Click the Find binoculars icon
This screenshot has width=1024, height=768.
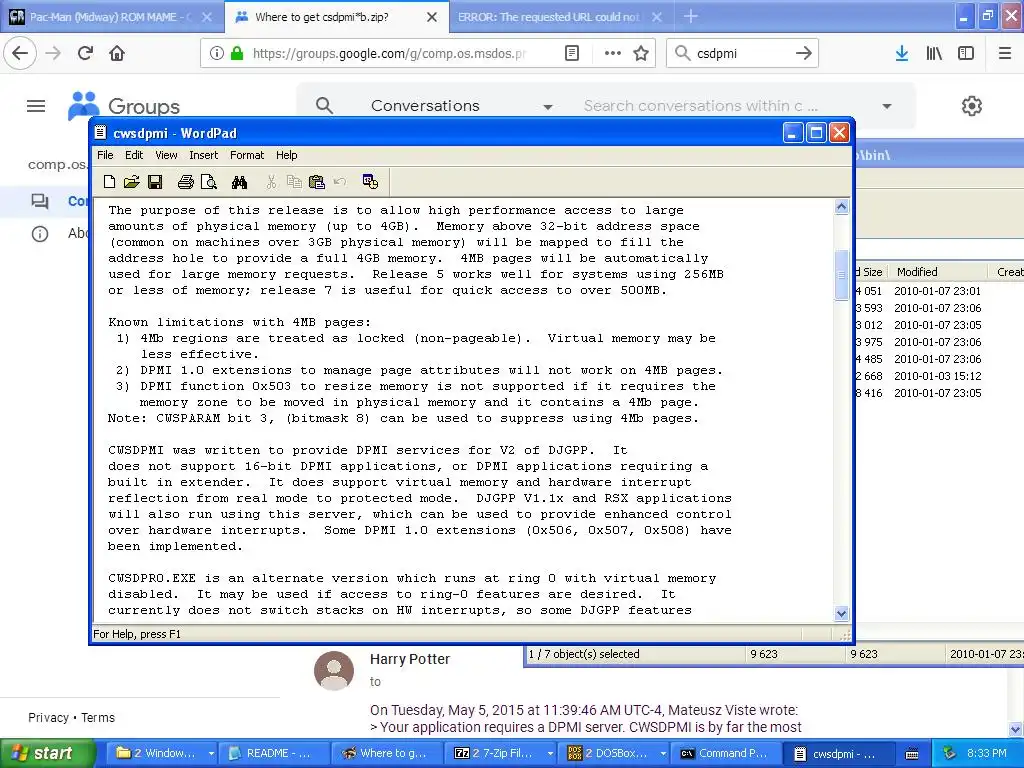[x=240, y=182]
